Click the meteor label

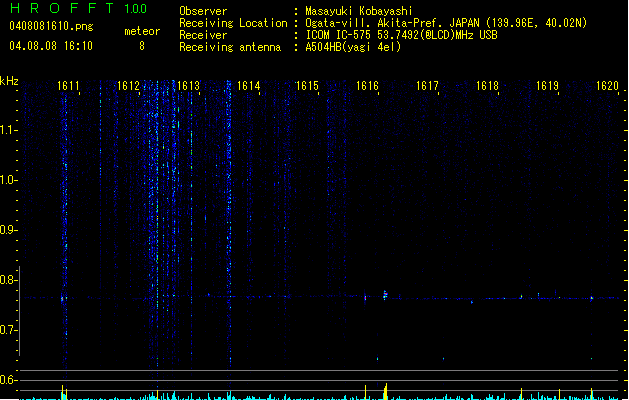click(x=142, y=31)
